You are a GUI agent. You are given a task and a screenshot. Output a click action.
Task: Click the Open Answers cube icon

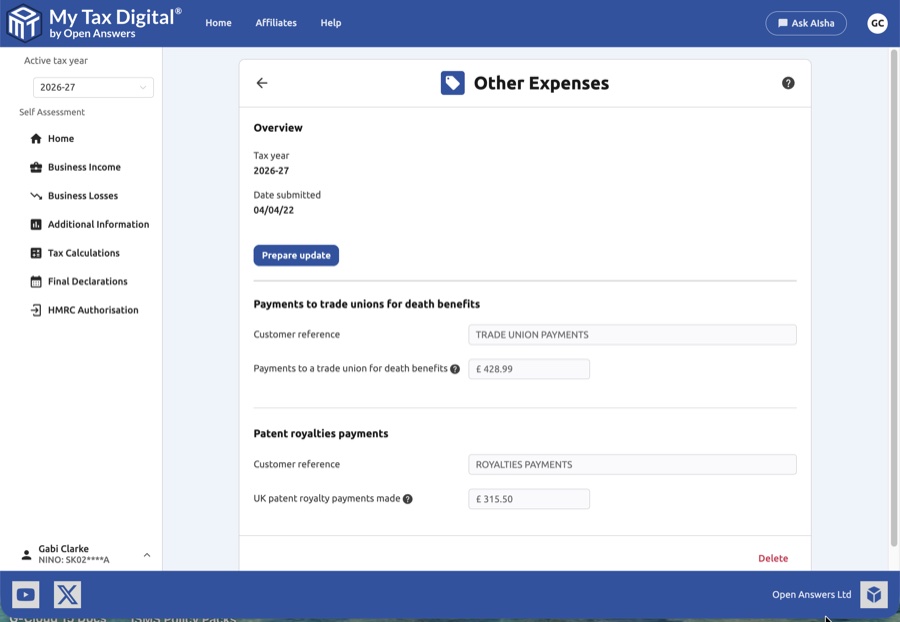click(x=873, y=594)
